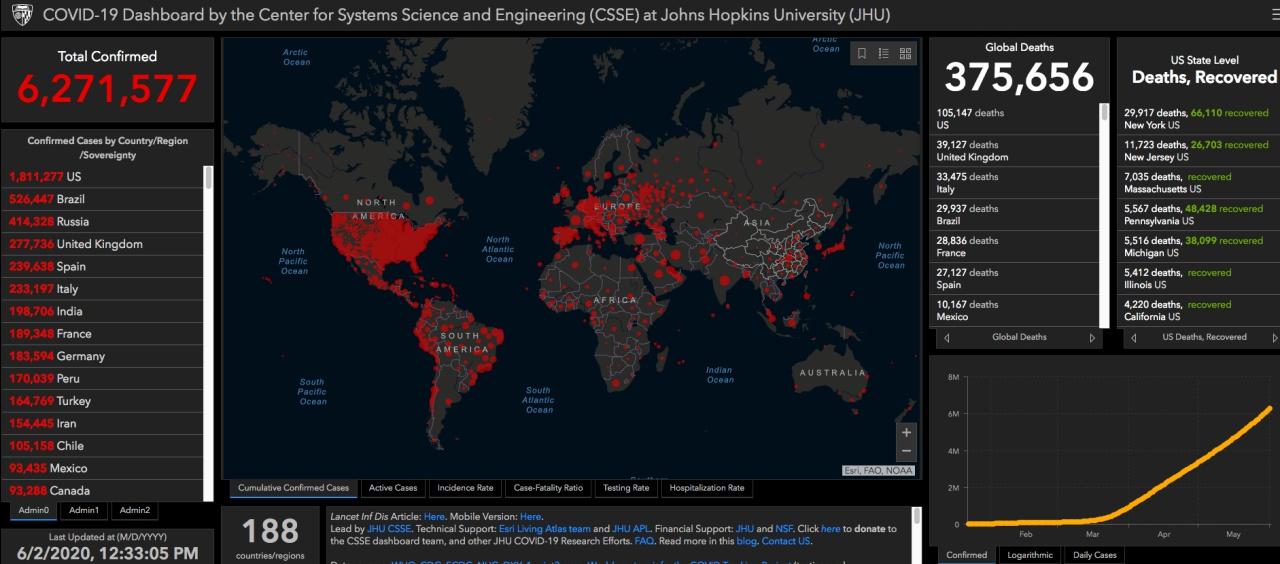Switch to the Admin2 tab
Viewport: 1280px width, 564px height.
click(134, 511)
